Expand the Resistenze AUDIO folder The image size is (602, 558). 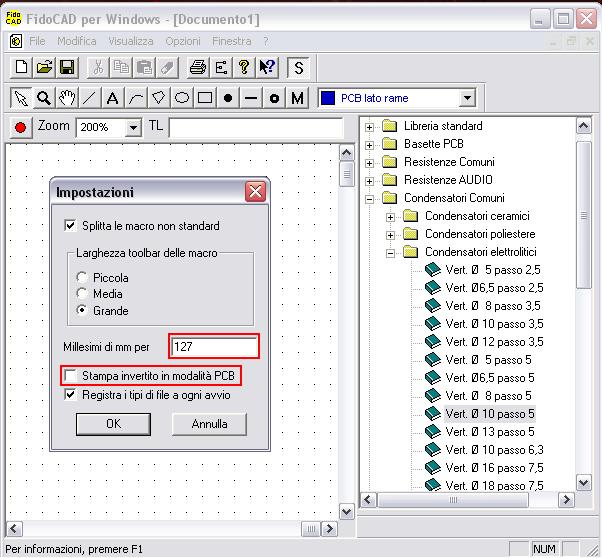(369, 181)
